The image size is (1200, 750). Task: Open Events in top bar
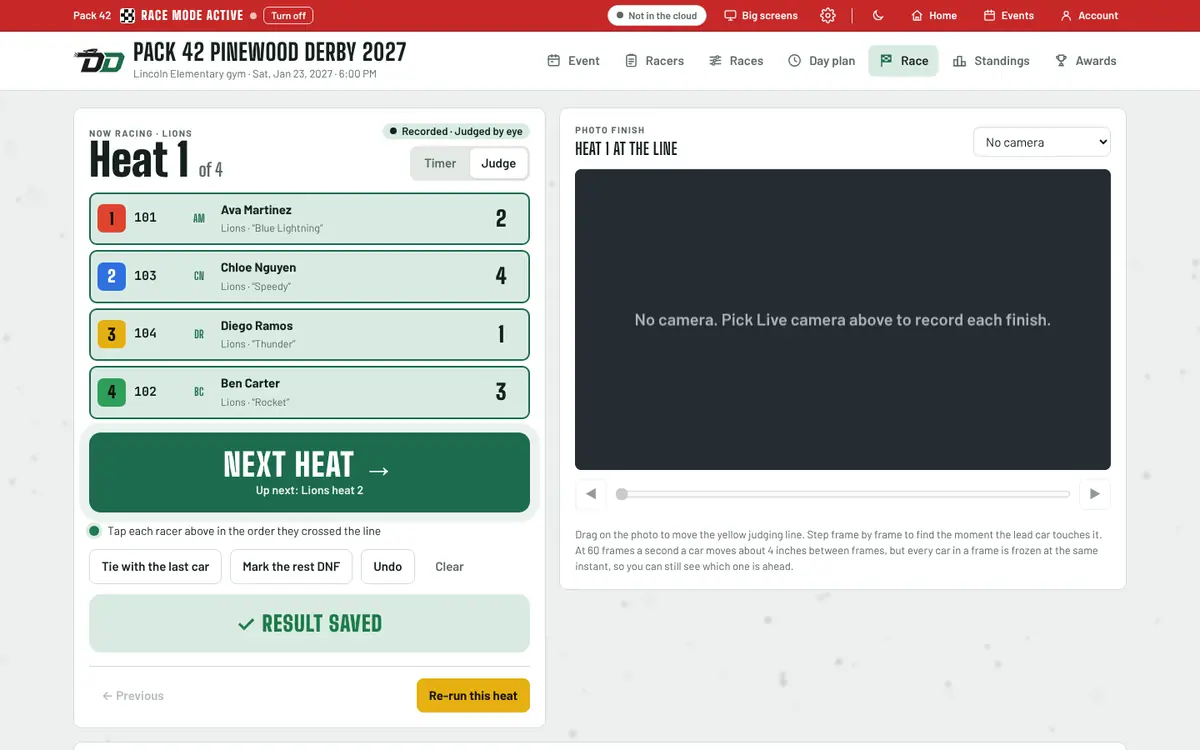[1008, 15]
